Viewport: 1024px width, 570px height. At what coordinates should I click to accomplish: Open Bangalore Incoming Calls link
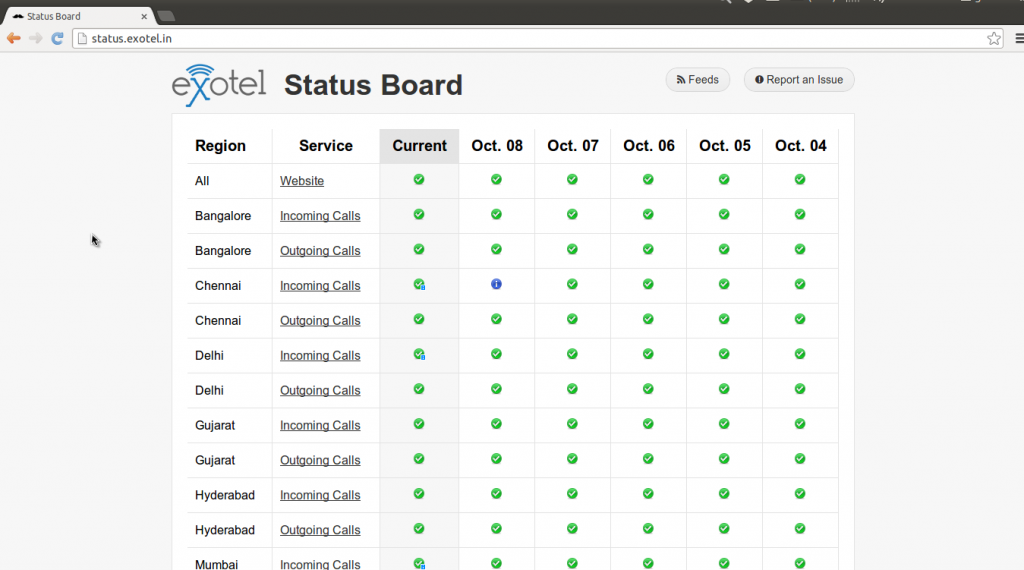point(320,215)
